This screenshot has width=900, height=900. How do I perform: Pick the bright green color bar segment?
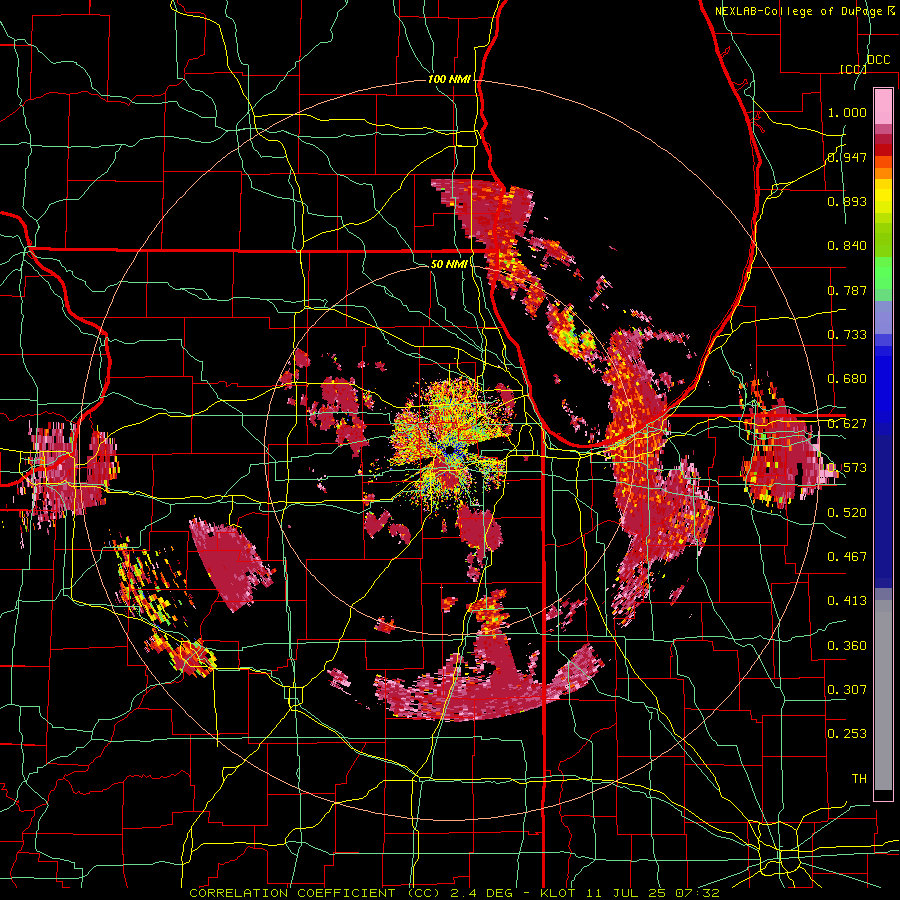pos(883,273)
